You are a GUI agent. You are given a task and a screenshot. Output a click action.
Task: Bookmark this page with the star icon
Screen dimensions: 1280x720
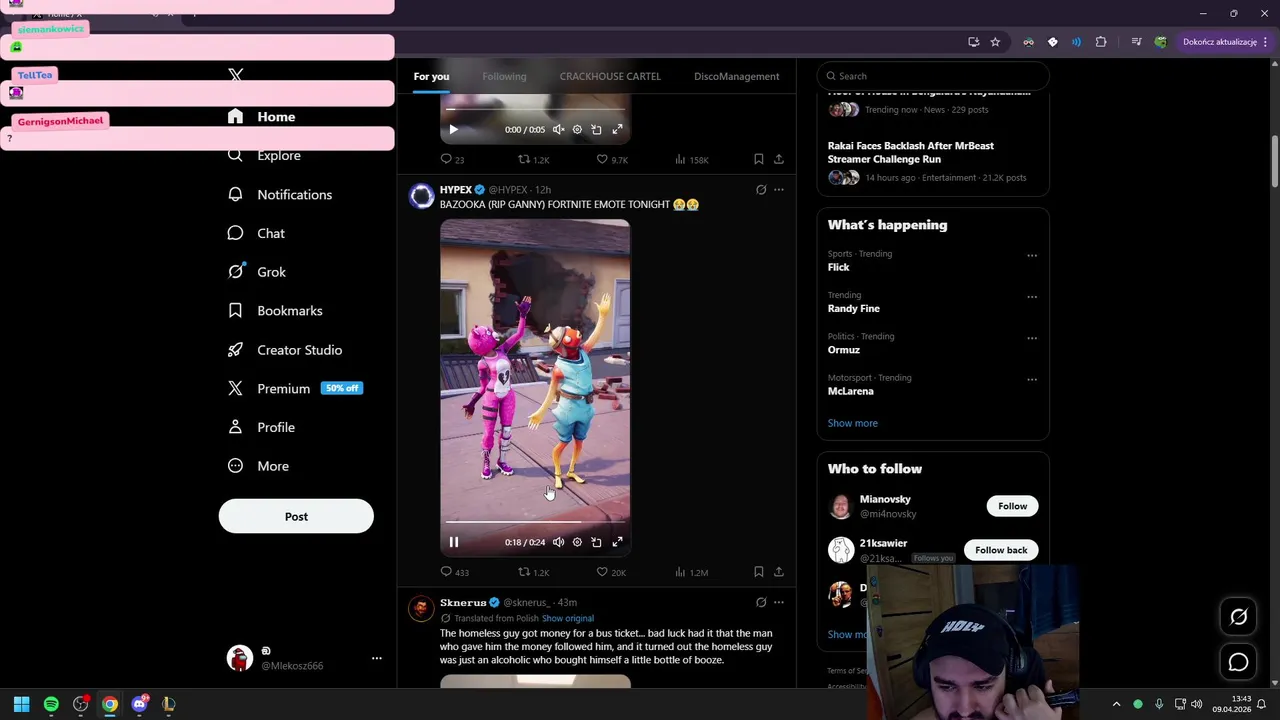click(x=995, y=42)
